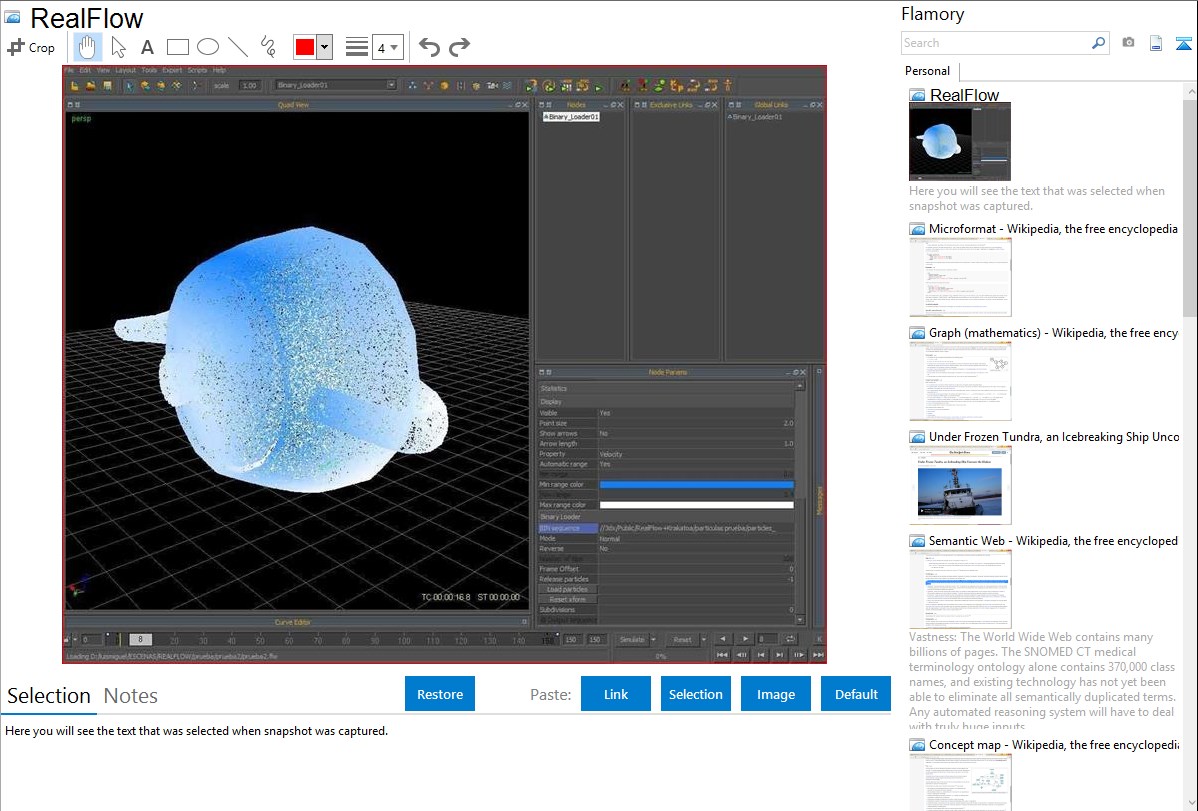The height and width of the screenshot is (811, 1198).
Task: Click the Graph (mathematics) snapshot title
Action: 1054,333
